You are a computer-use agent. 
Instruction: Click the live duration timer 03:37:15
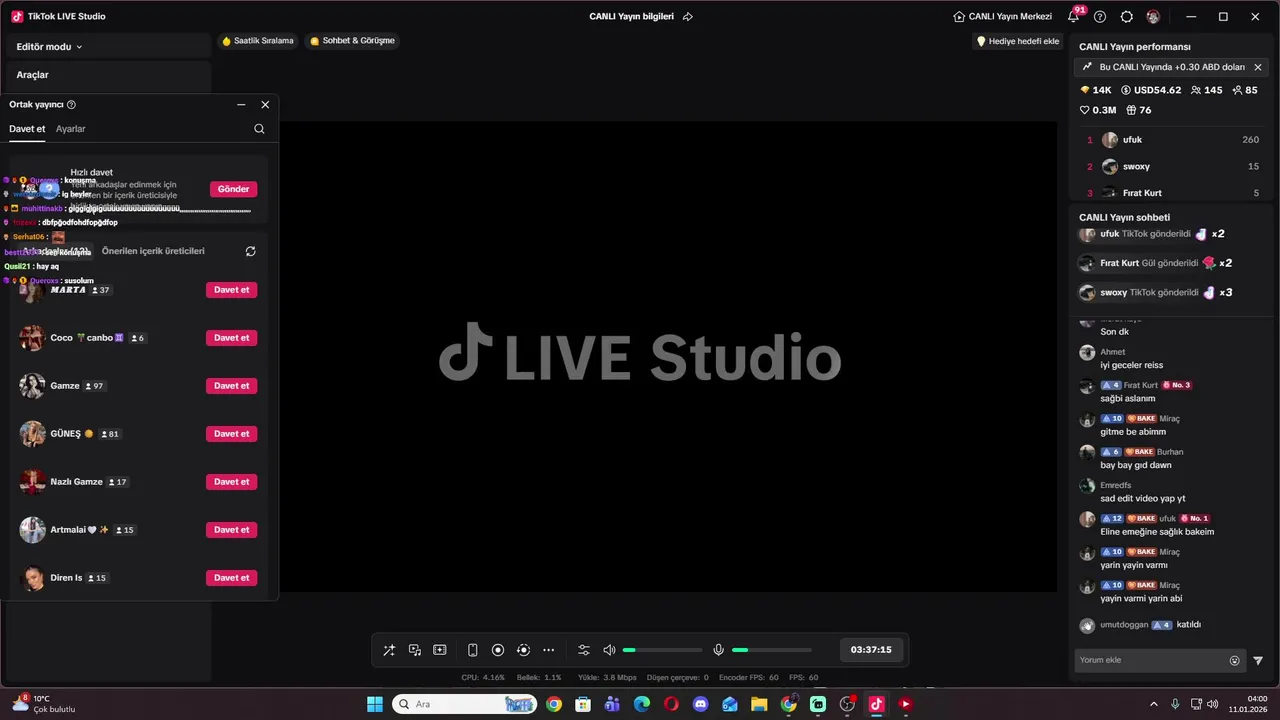(871, 650)
